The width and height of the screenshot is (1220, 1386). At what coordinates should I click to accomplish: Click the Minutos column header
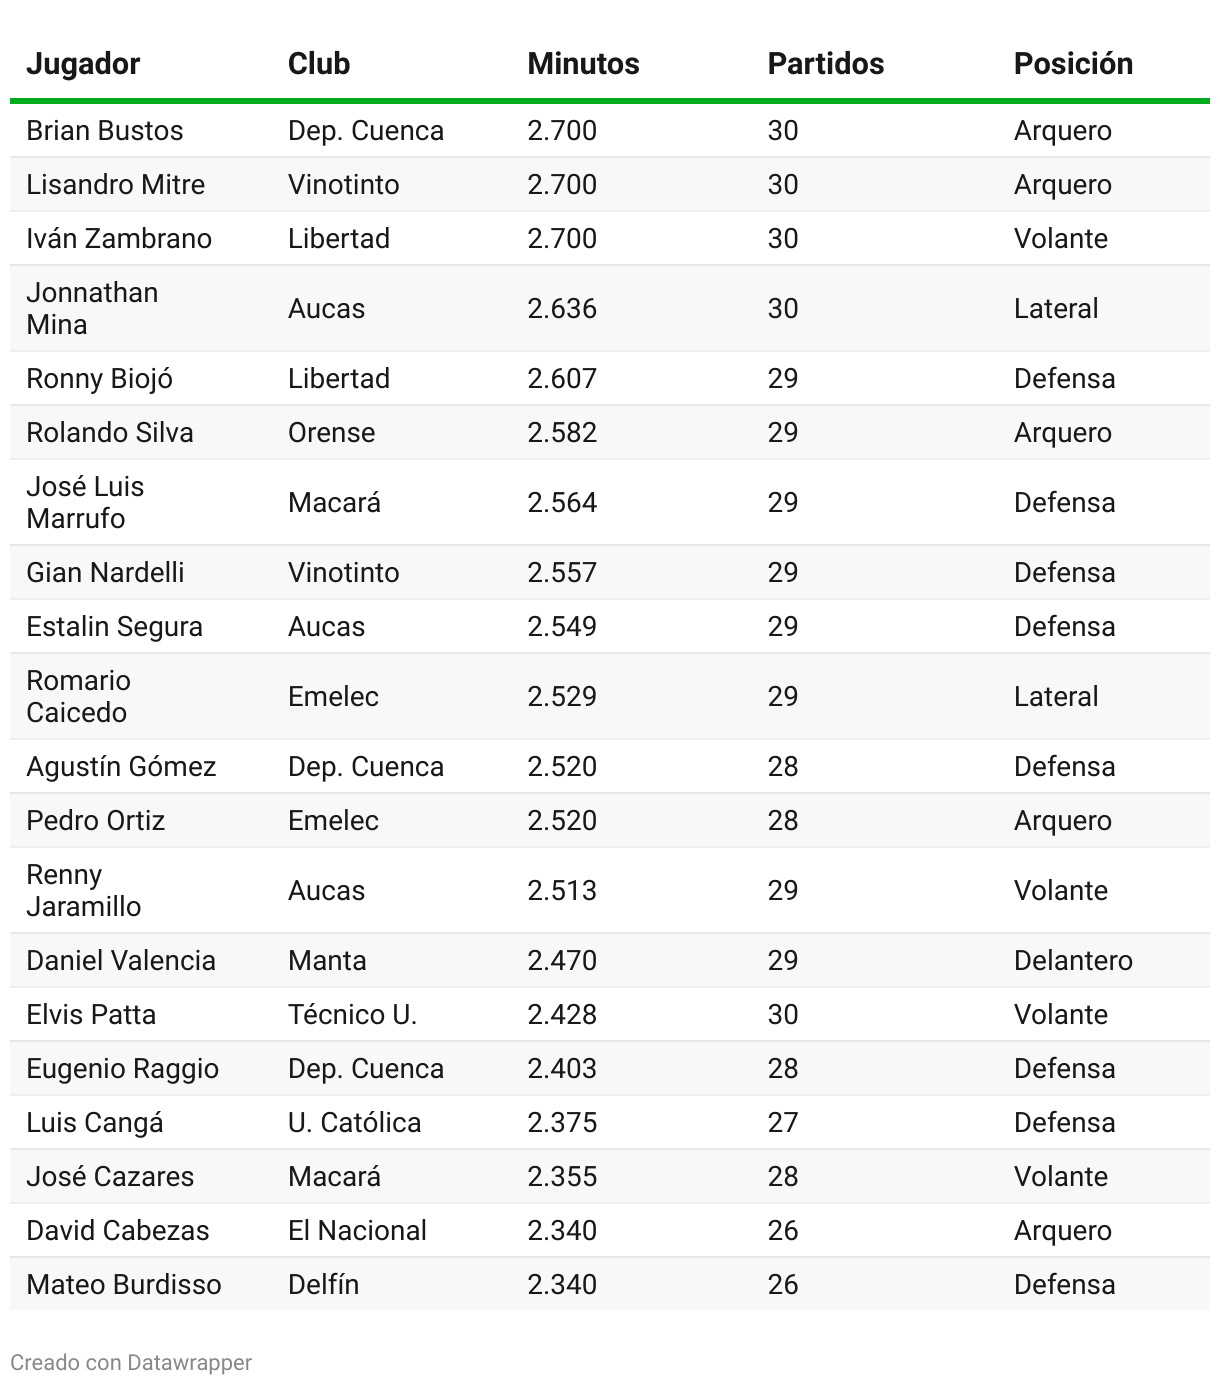pyautogui.click(x=583, y=64)
